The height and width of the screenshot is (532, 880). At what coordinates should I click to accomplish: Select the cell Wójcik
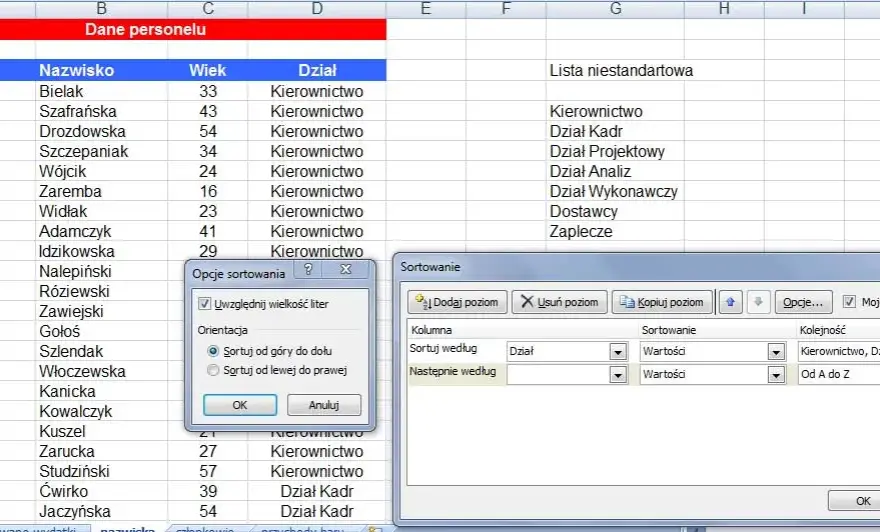click(102, 171)
